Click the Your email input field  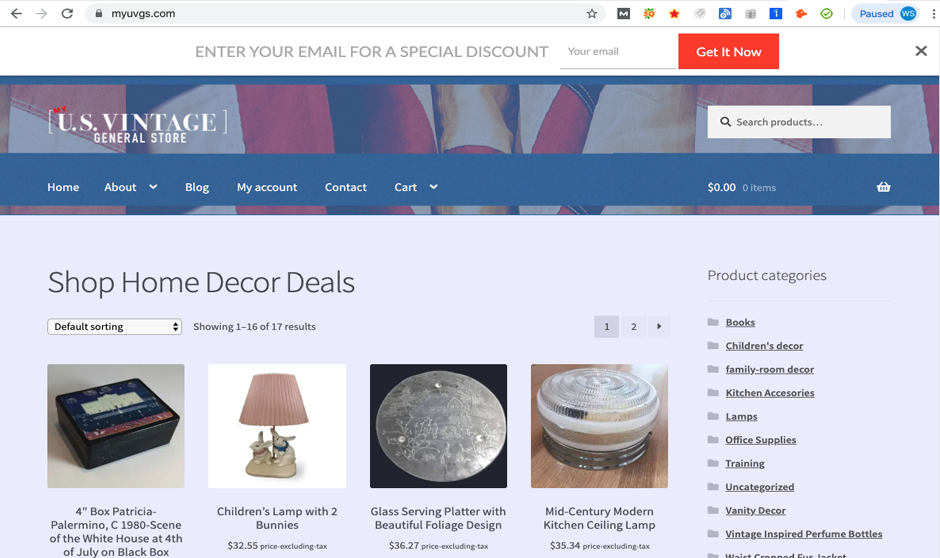(617, 52)
